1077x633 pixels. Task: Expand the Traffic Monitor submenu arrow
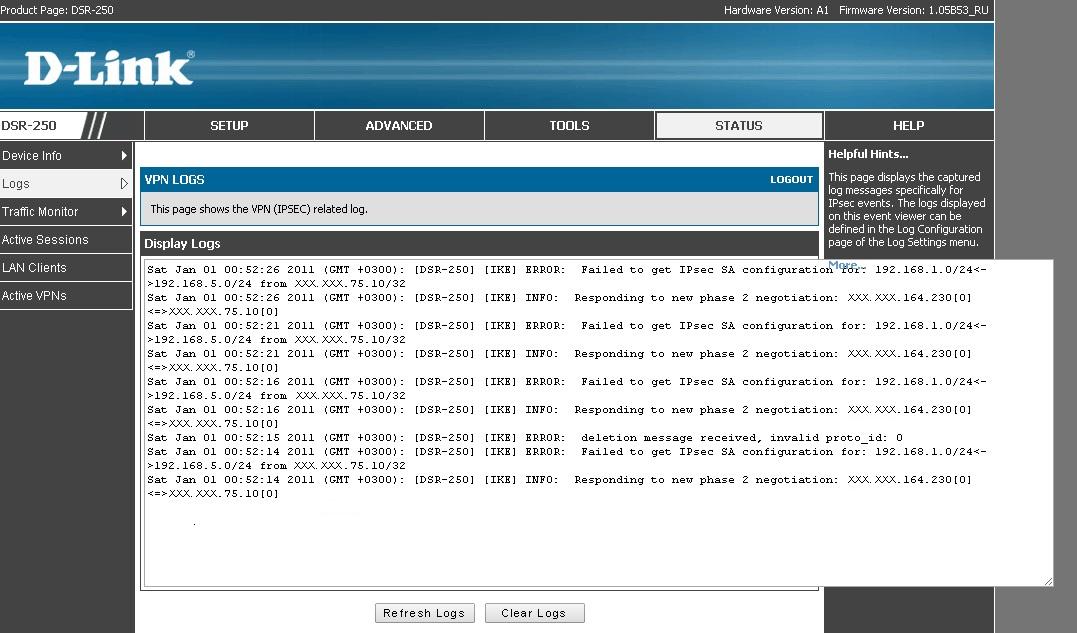[x=124, y=211]
